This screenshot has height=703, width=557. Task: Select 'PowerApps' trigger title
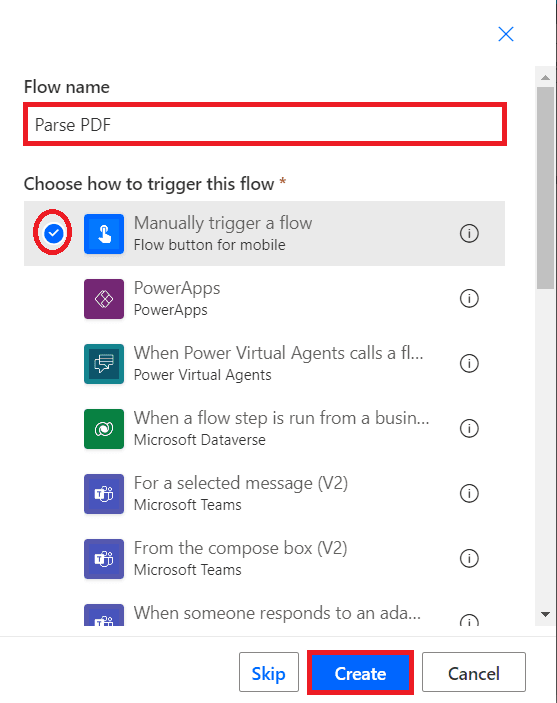click(x=177, y=288)
